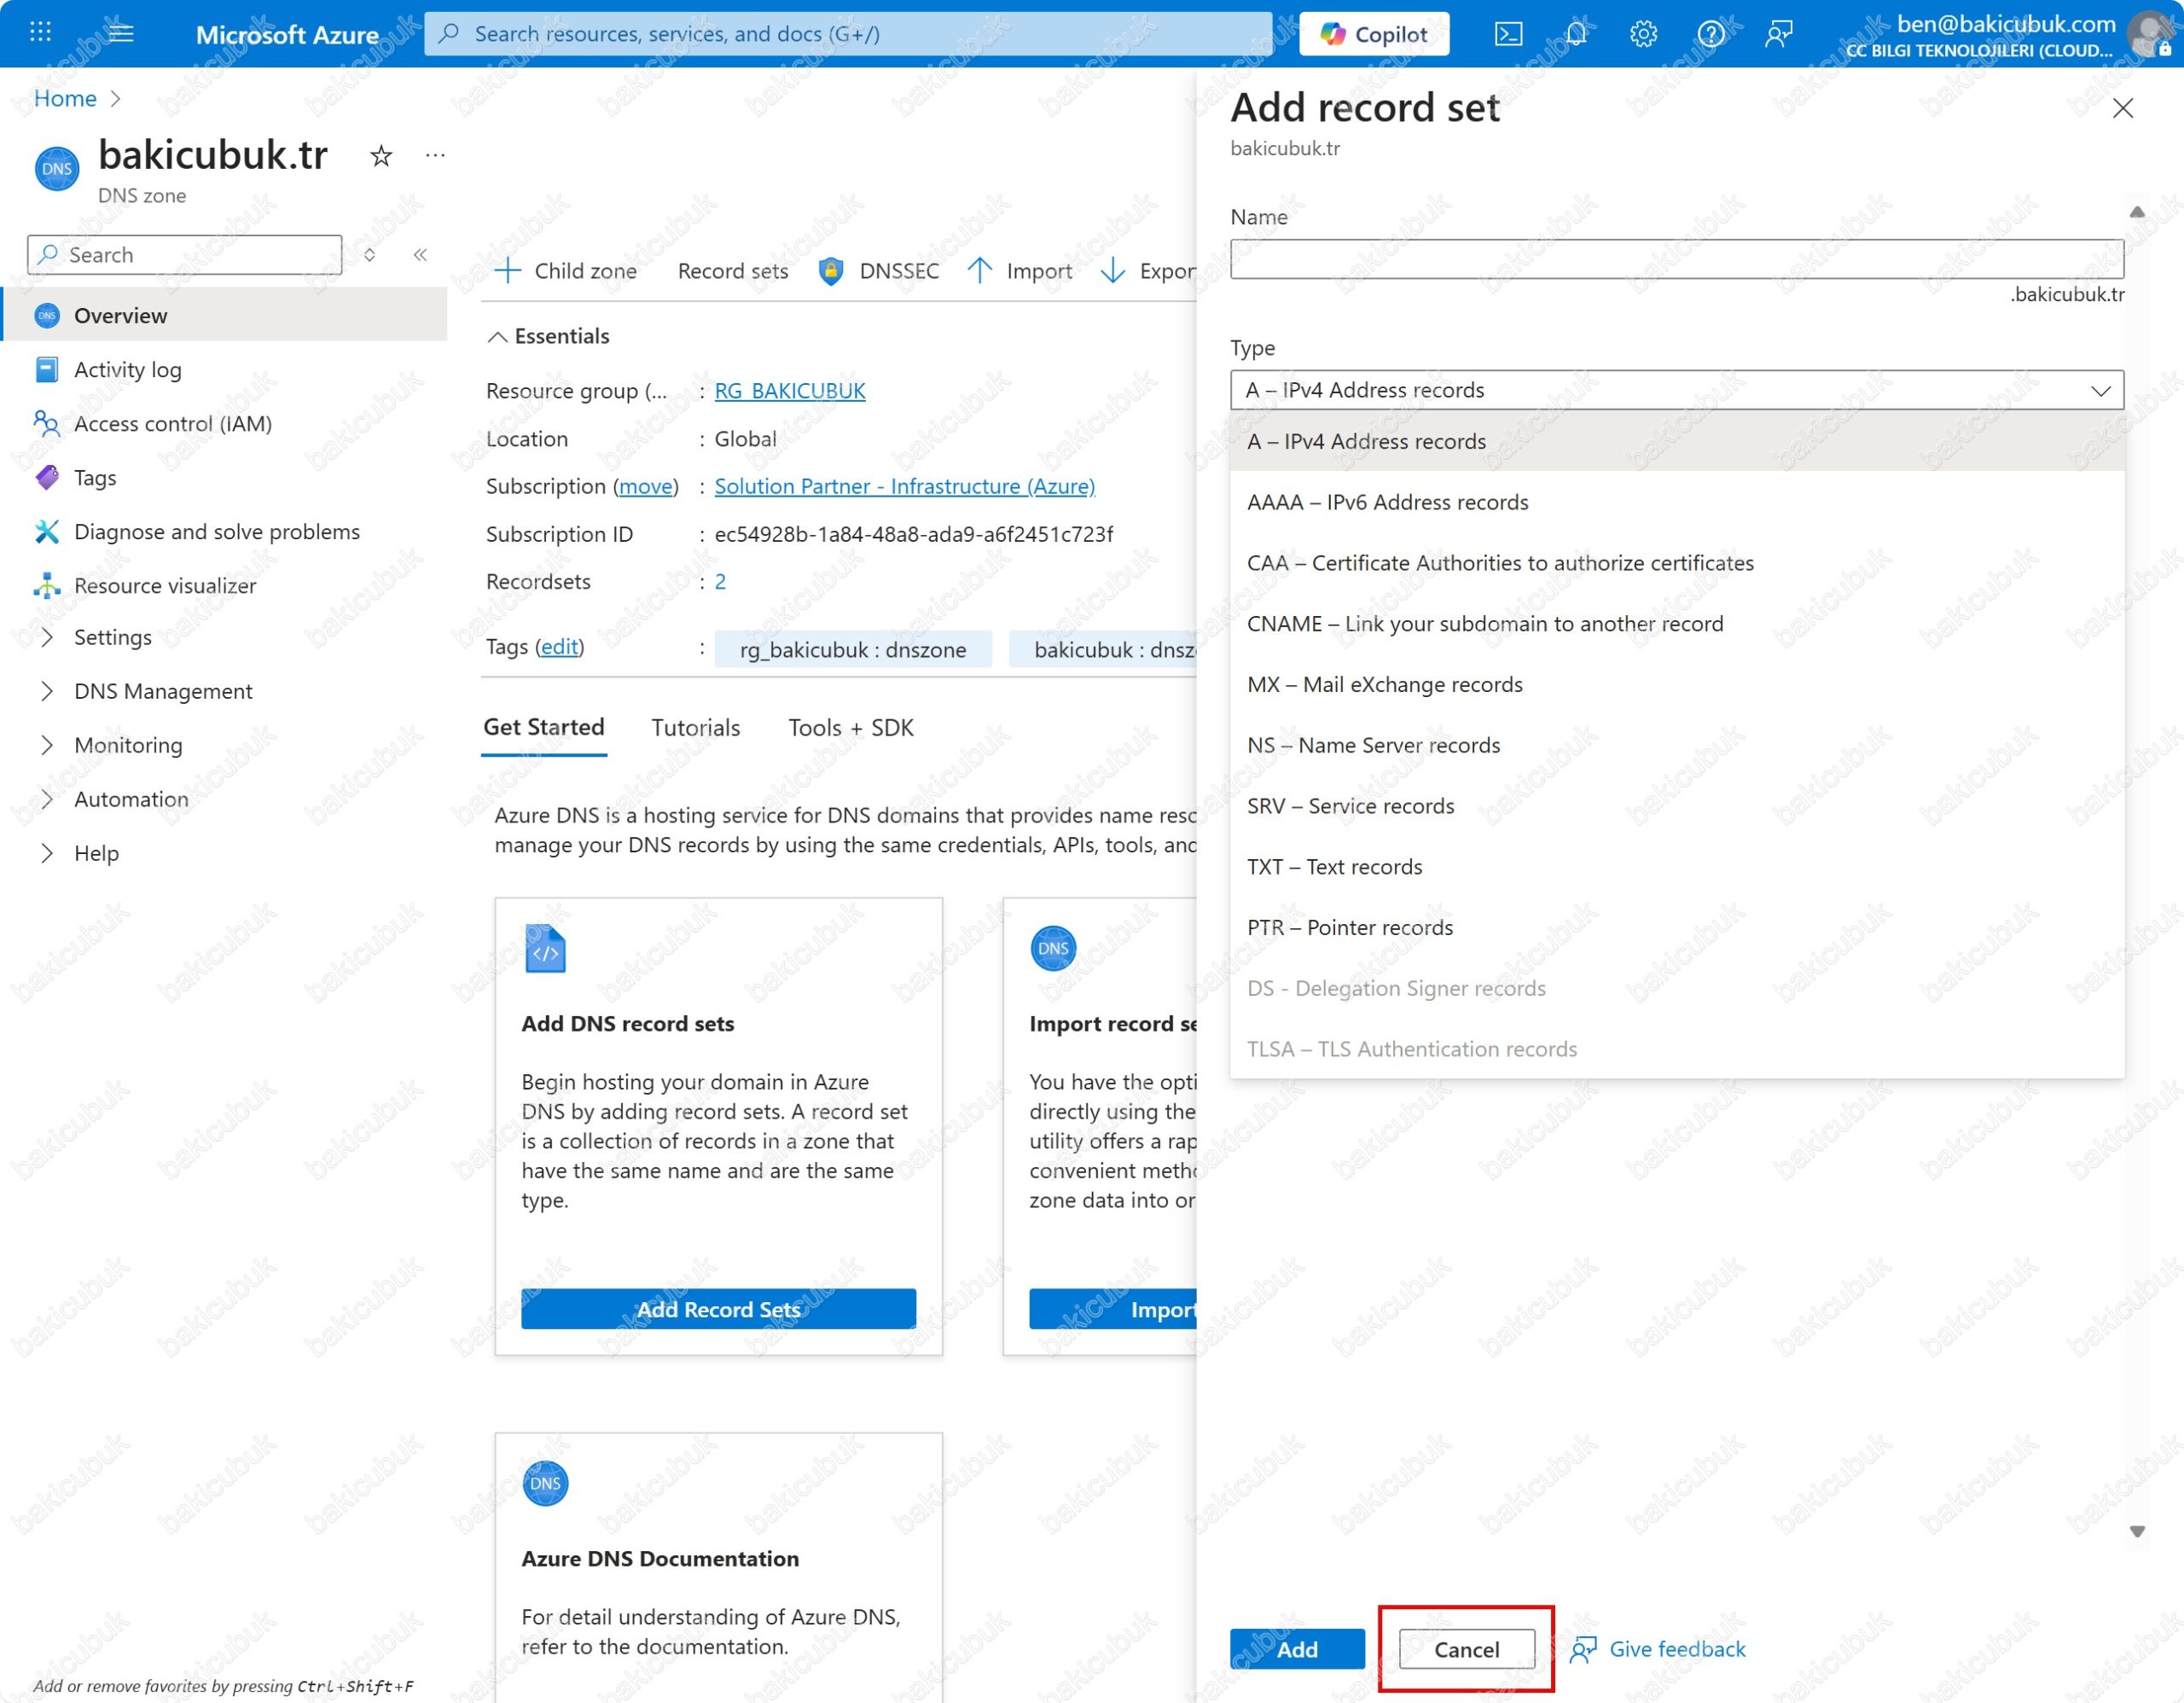Image resolution: width=2184 pixels, height=1703 pixels.
Task: Click the Add Record Sets button
Action: point(718,1309)
